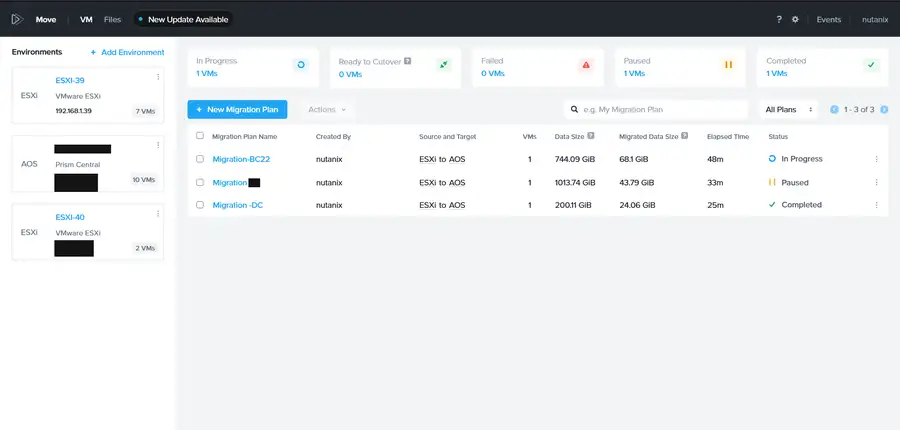Open the settings gear icon
This screenshot has height=430, width=900.
coord(795,20)
